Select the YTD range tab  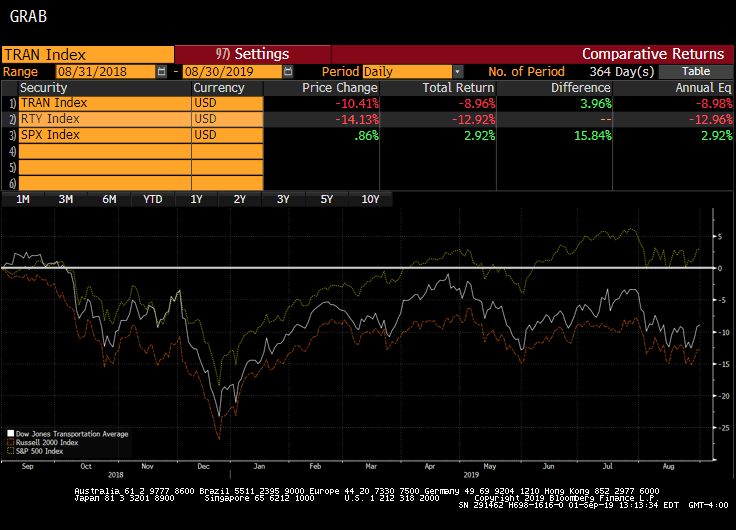coord(153,200)
